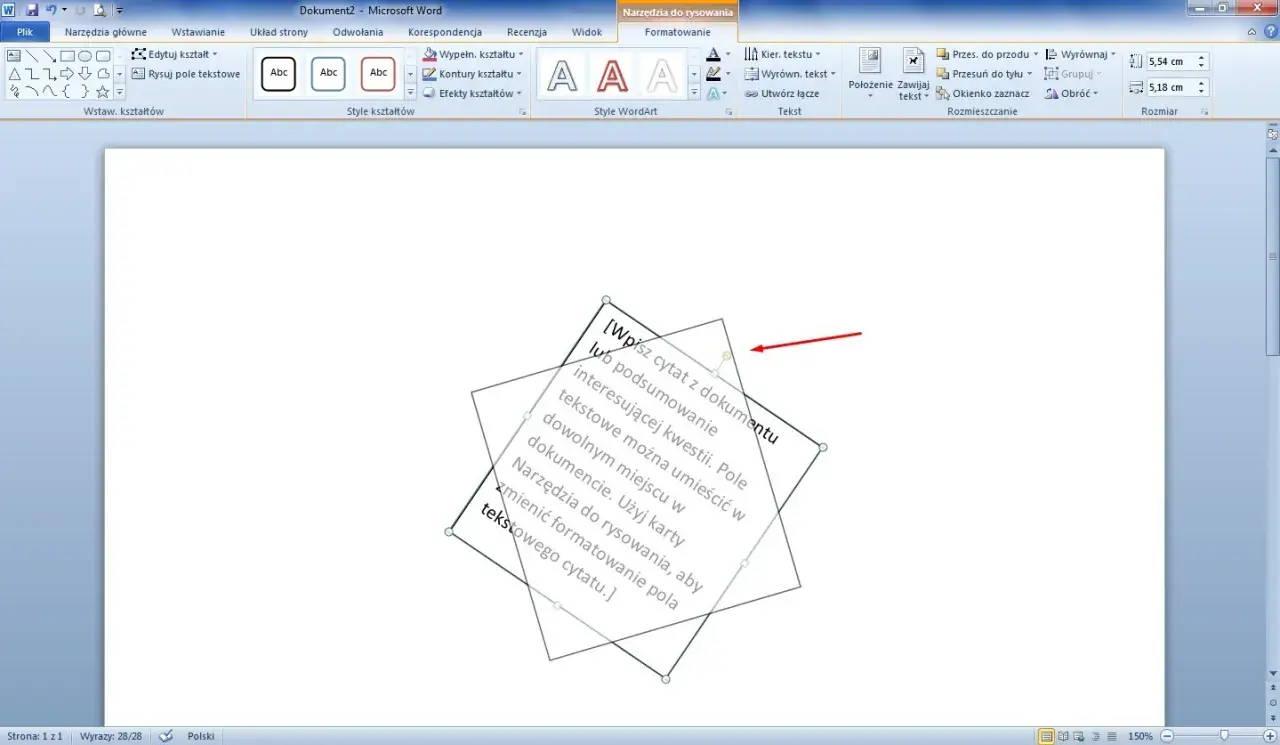Click the Wyrazy: 28/28 word count

112,736
